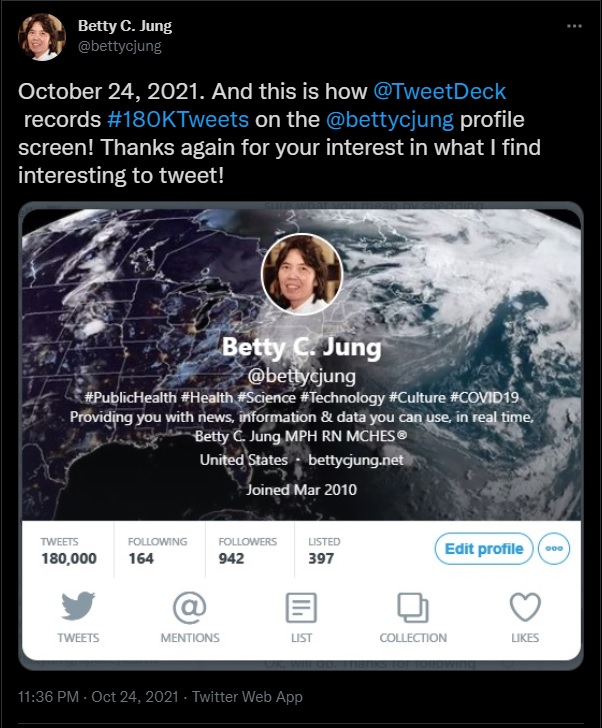Open the Followers 942 count stat

247,550
